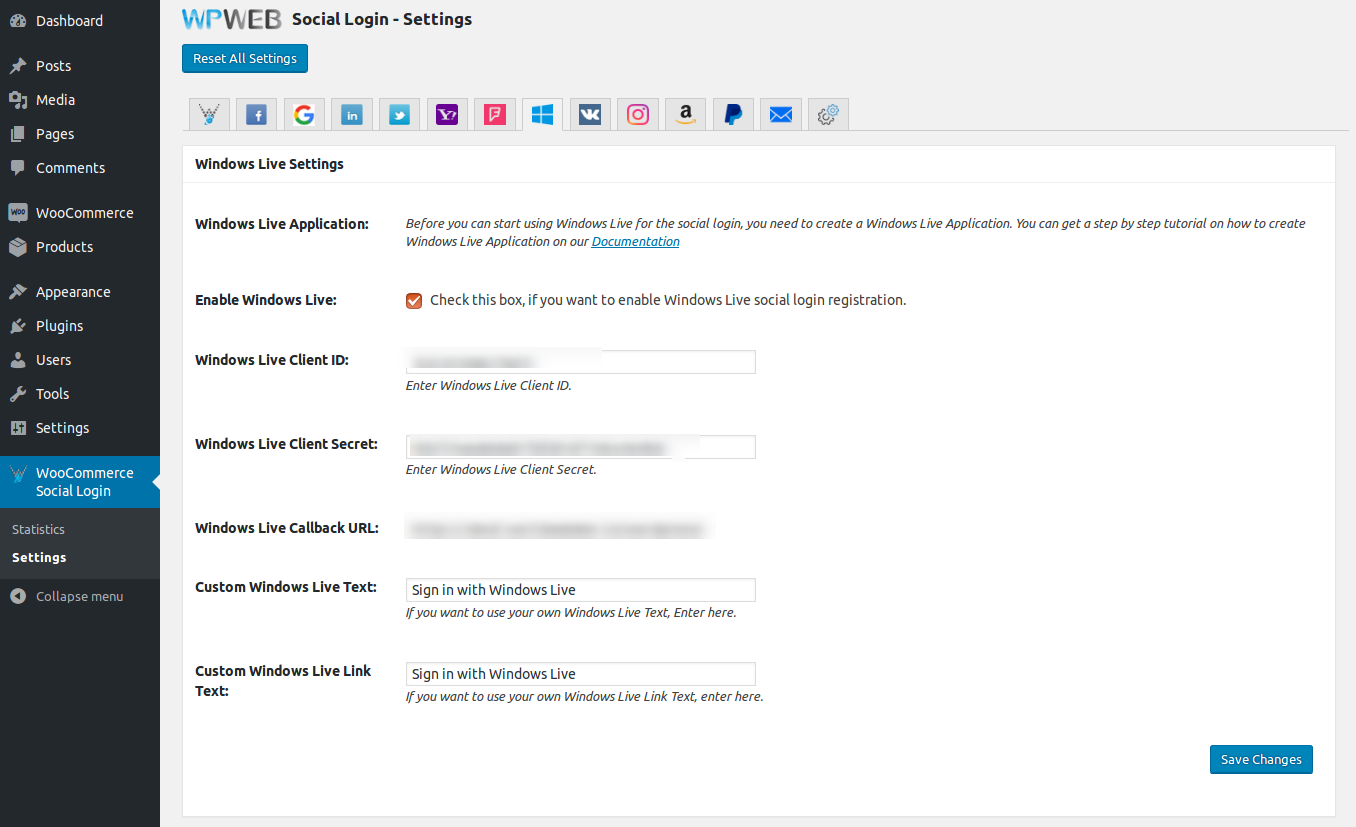Viewport: 1356px width, 827px height.
Task: Open the Instagram settings tab
Action: pyautogui.click(x=638, y=115)
